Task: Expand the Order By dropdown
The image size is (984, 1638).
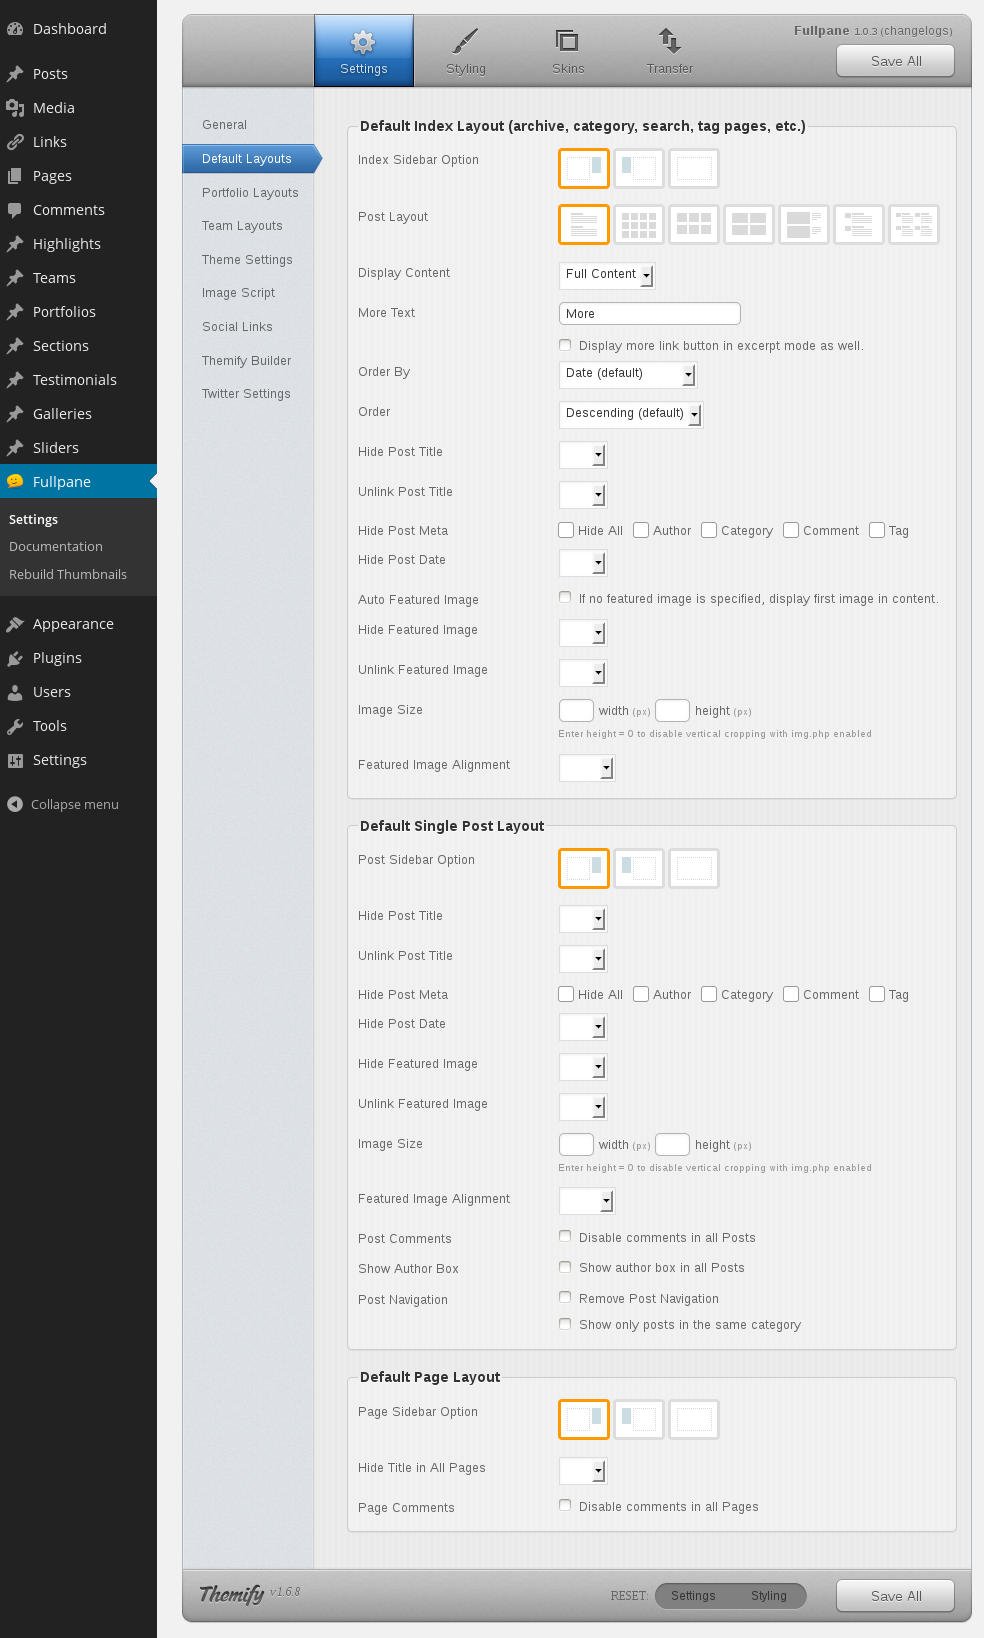Action: click(627, 373)
